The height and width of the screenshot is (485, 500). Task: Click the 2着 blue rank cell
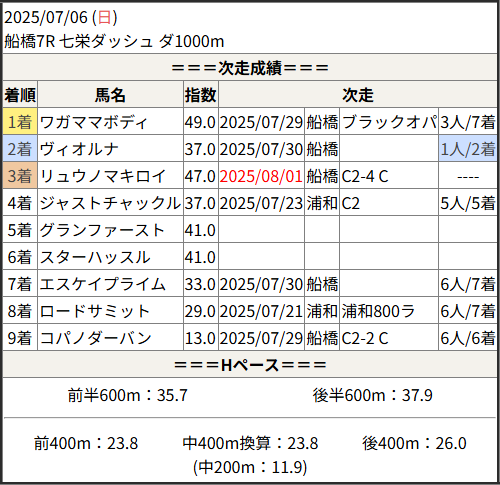(20, 148)
